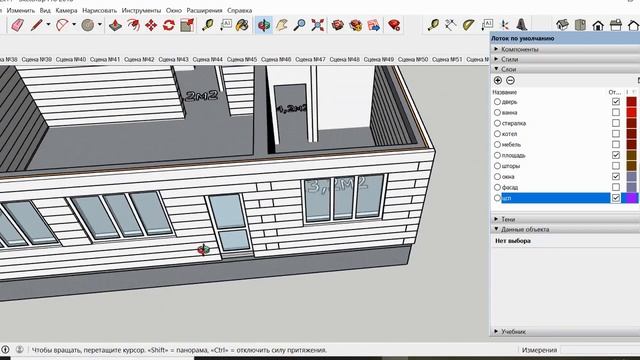Viewport: 640px width, 360px height.
Task: Click the Измерения measurements field
Action: point(600,350)
